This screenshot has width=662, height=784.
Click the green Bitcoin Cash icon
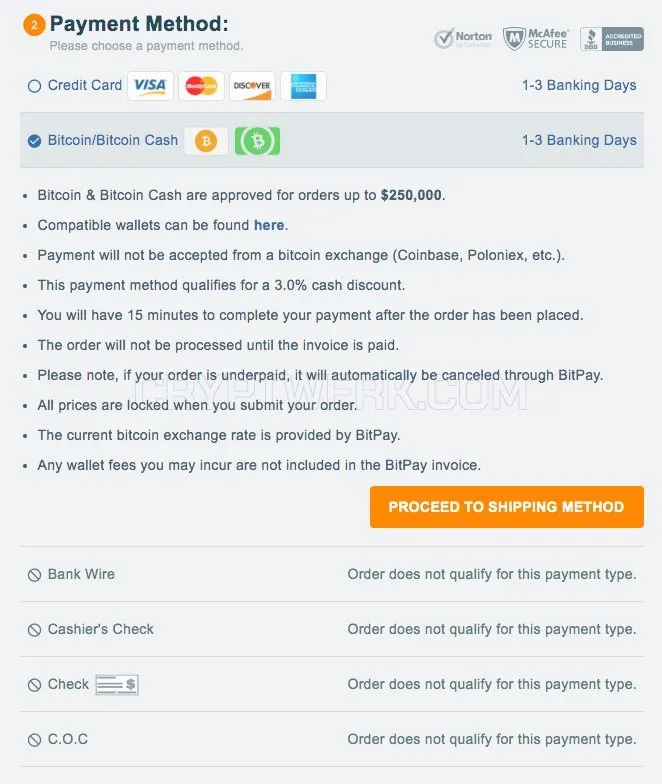258,141
